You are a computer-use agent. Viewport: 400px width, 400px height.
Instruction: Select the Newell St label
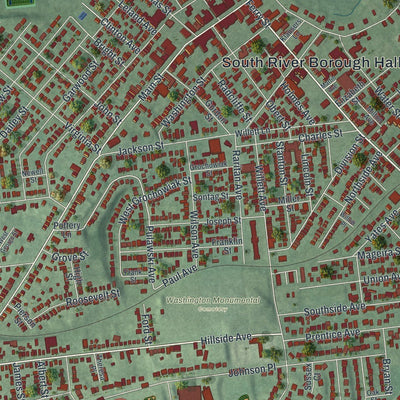(33, 176)
